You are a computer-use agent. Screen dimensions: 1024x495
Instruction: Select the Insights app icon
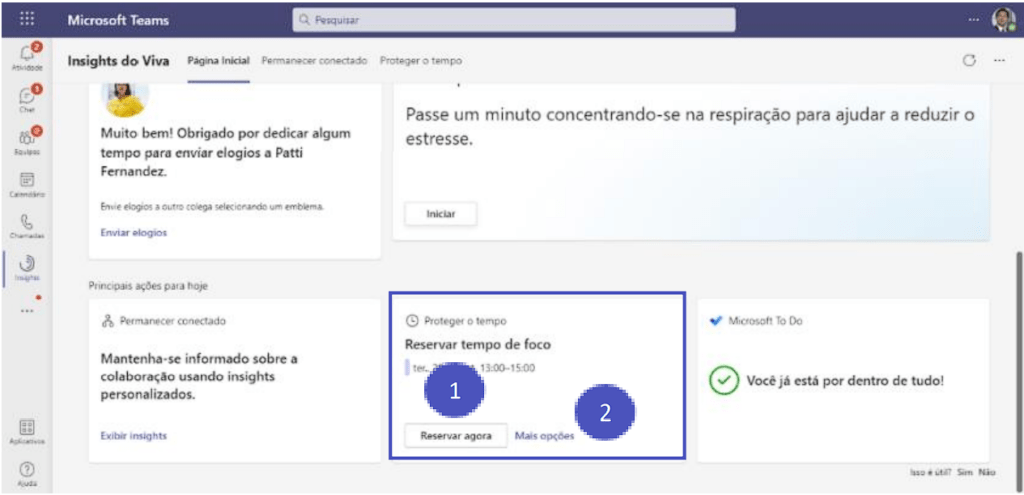(x=27, y=268)
